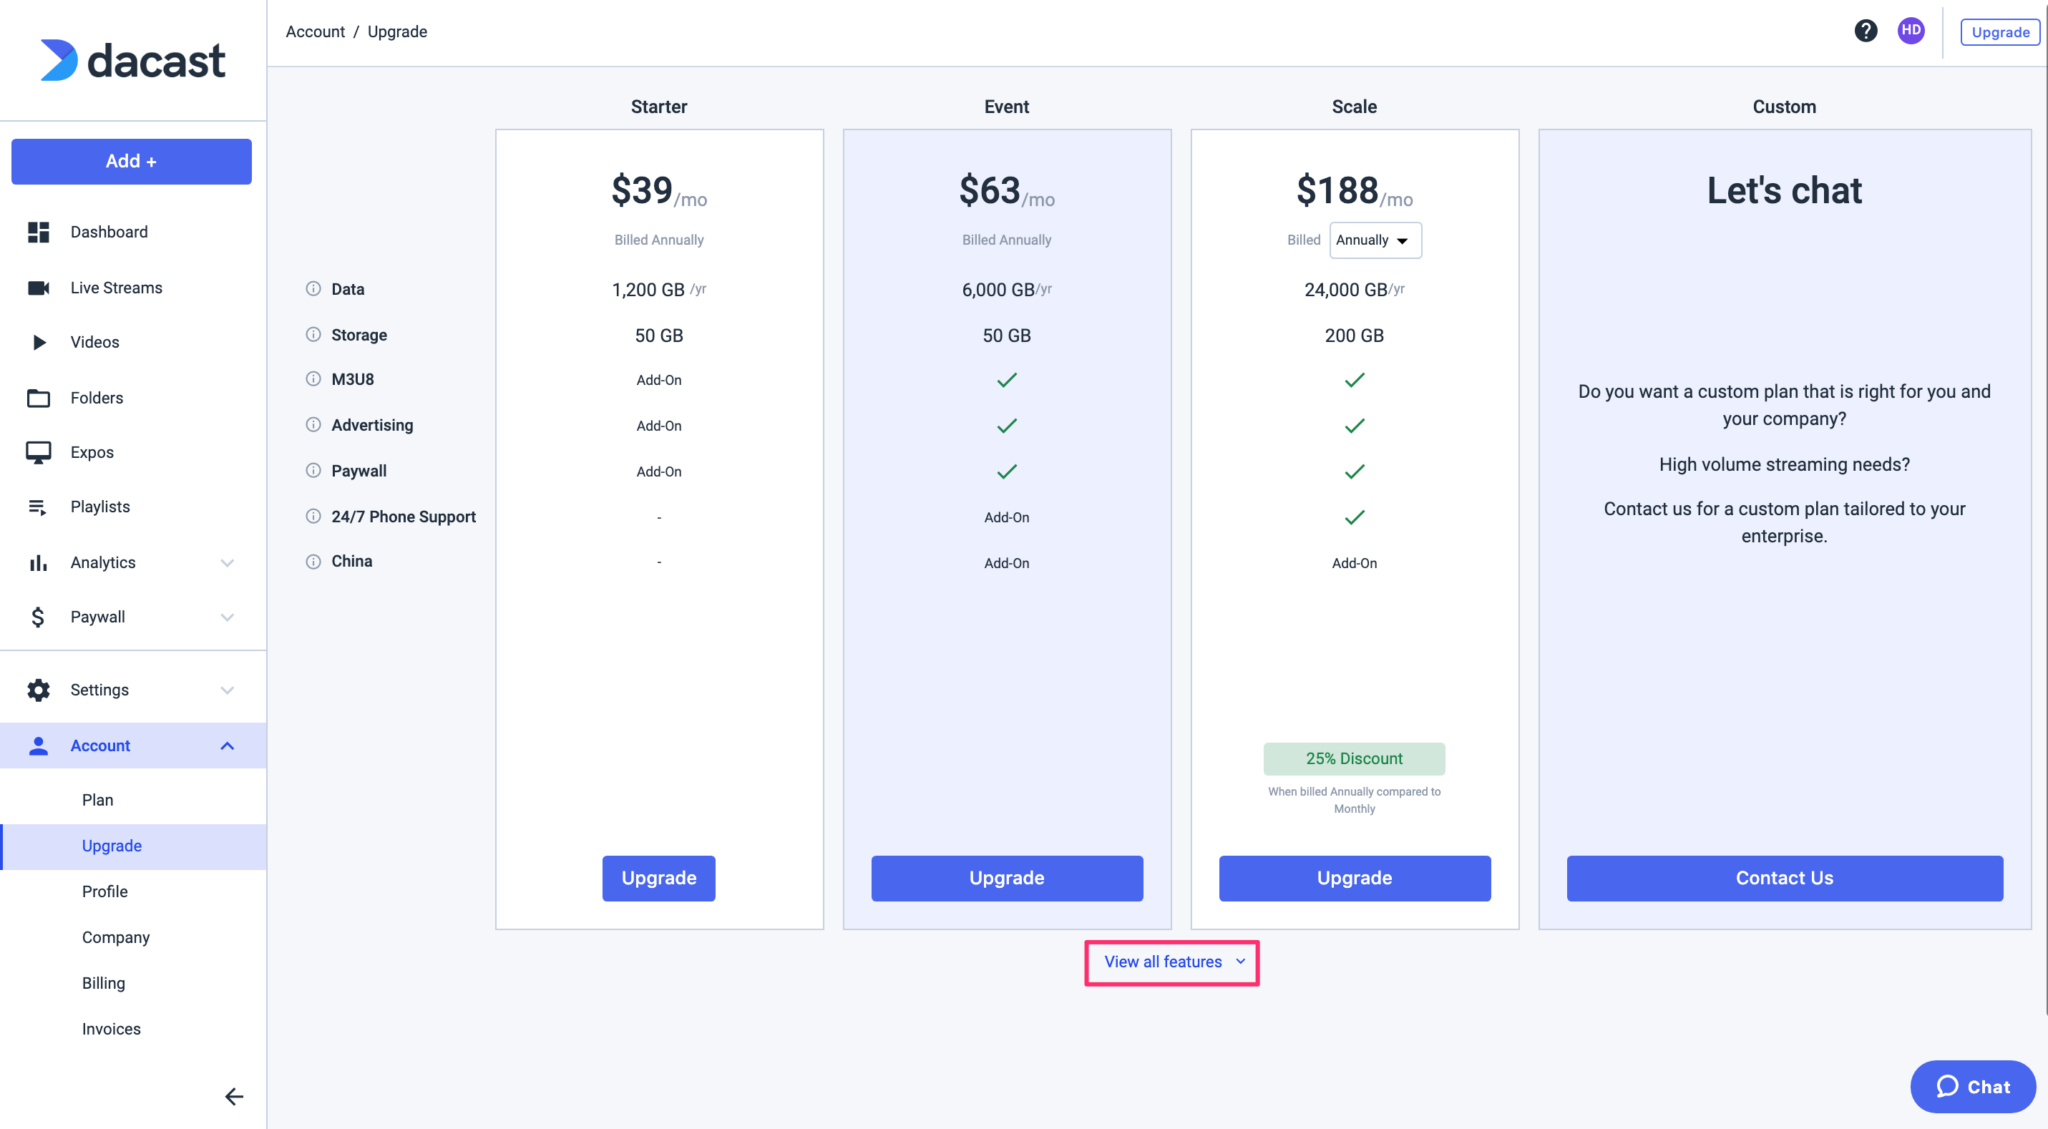Click the Settings gear icon
Screen dimensions: 2048x1129
coord(38,690)
